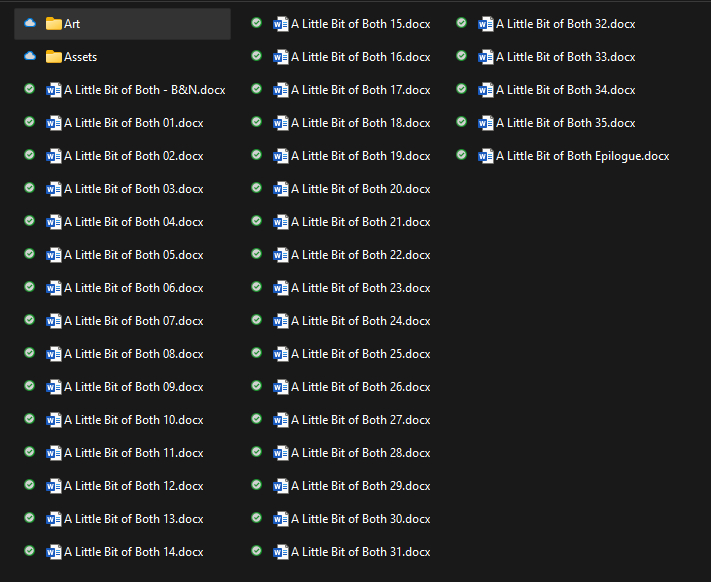Click green sync checkmark next to Both 32.docx
711x582 pixels.
[461, 23]
